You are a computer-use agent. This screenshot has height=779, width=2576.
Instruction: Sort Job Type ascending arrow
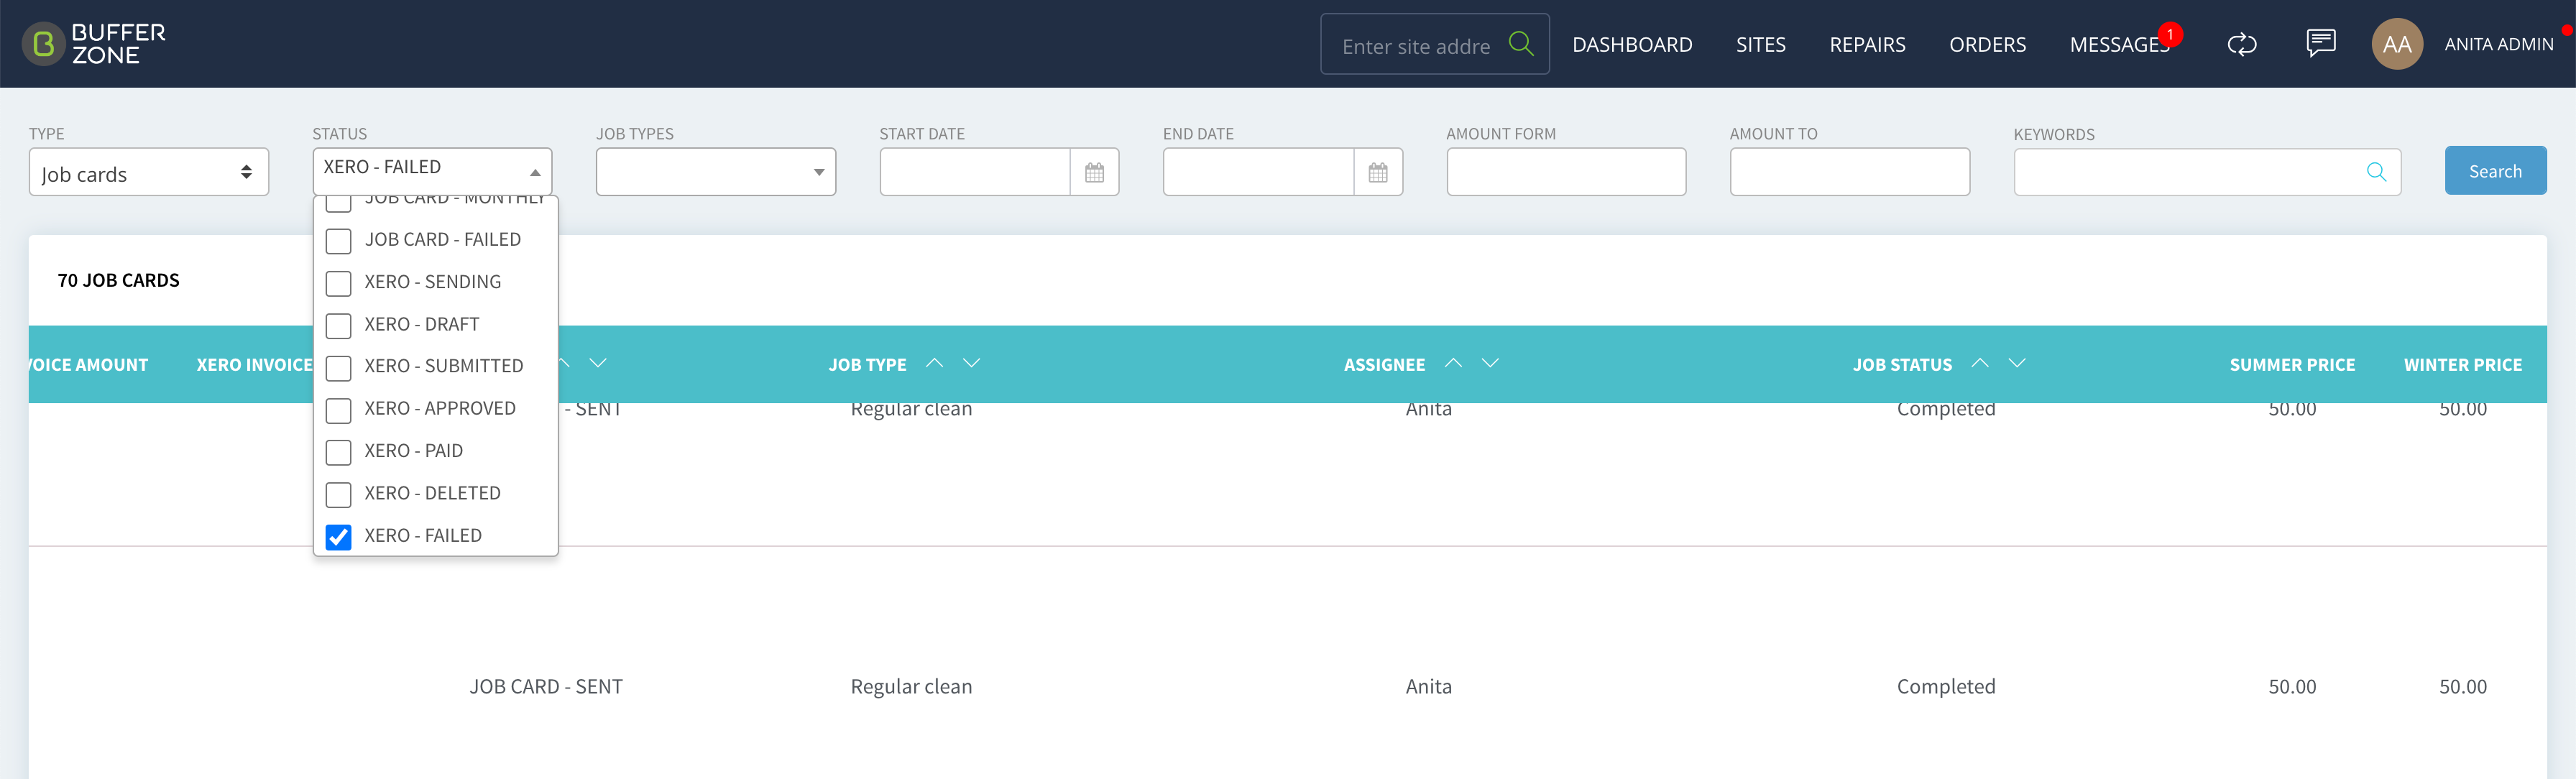click(934, 363)
